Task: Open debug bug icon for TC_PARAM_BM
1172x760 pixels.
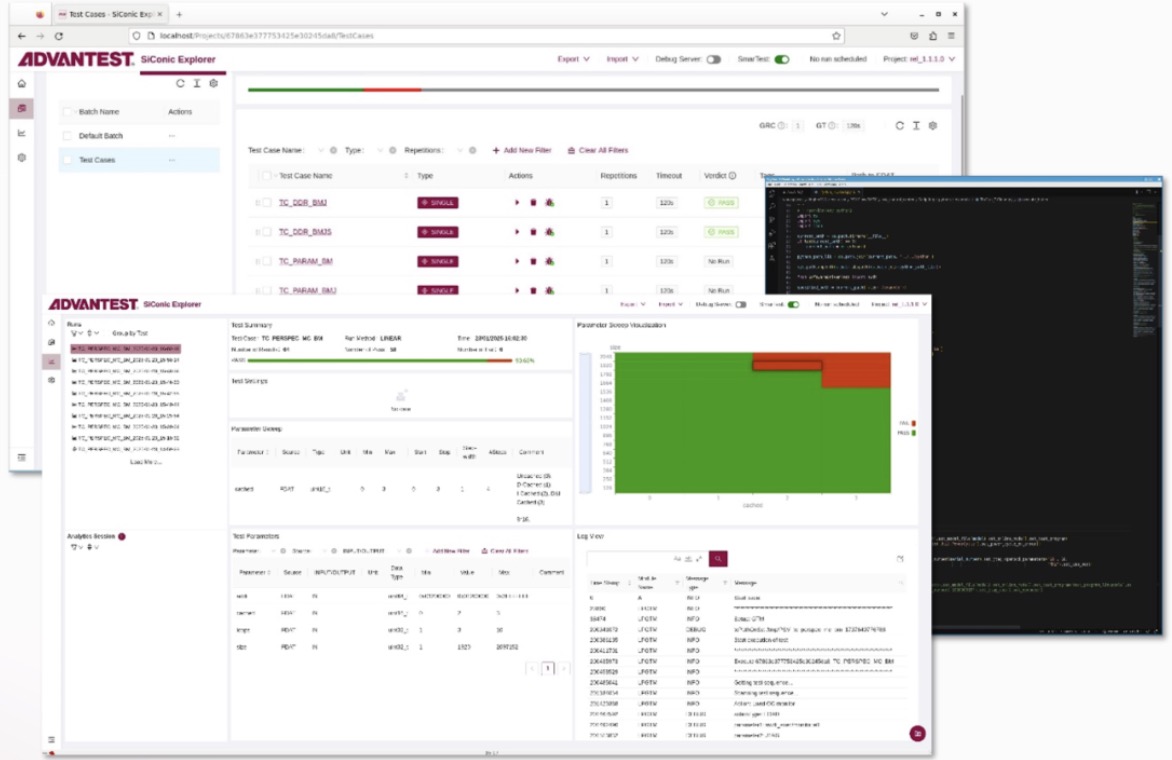Action: pyautogui.click(x=549, y=262)
